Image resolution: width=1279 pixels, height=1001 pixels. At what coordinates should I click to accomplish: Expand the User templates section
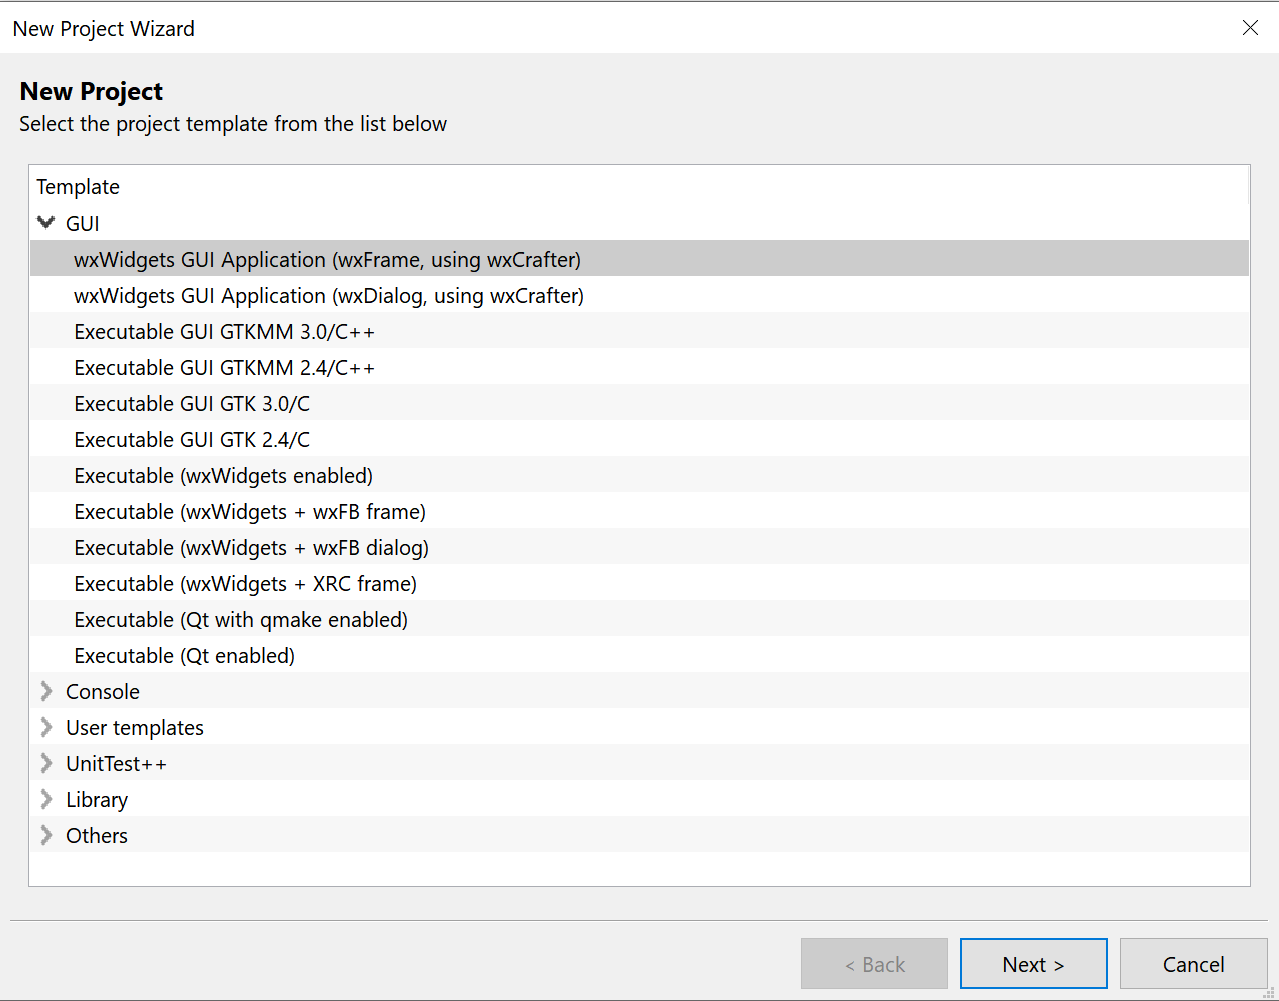click(45, 727)
